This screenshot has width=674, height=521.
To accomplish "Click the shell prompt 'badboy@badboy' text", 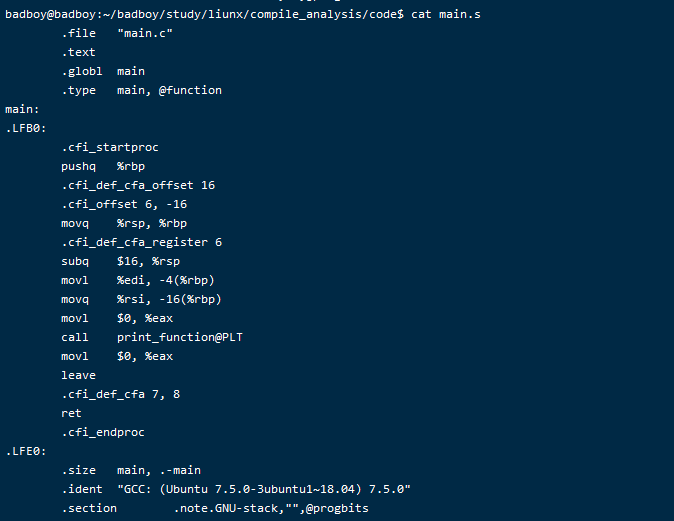I will [52, 14].
